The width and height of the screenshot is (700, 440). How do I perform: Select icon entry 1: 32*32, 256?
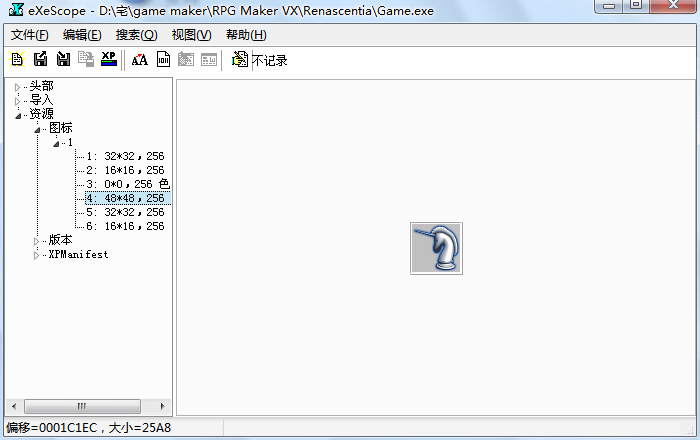click(x=125, y=156)
